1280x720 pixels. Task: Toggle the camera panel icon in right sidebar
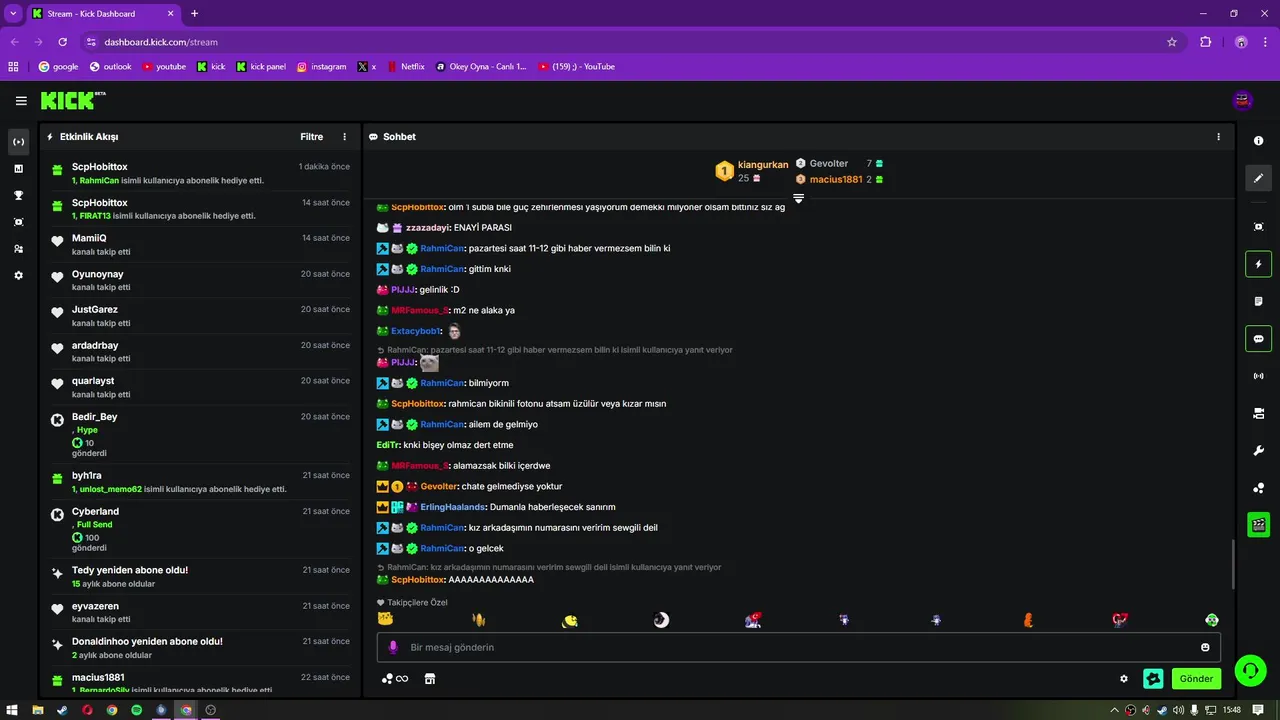(1259, 413)
